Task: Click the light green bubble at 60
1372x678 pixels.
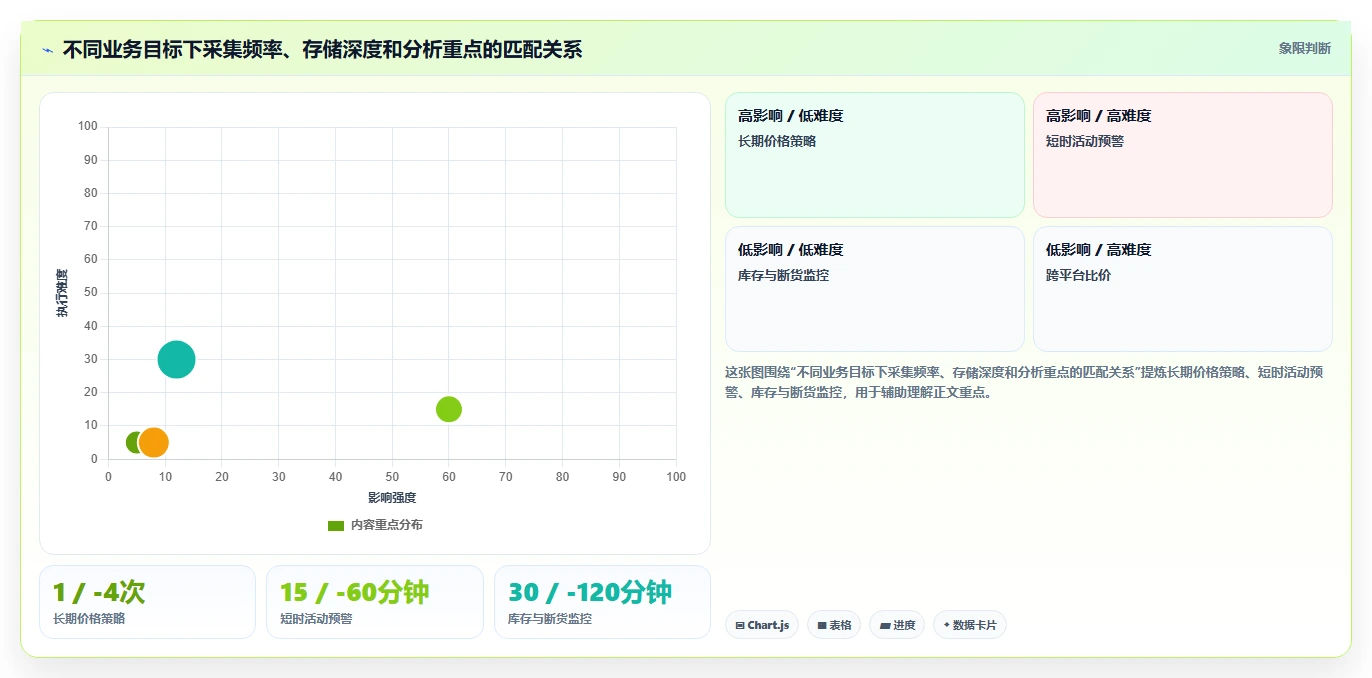Action: (449, 409)
